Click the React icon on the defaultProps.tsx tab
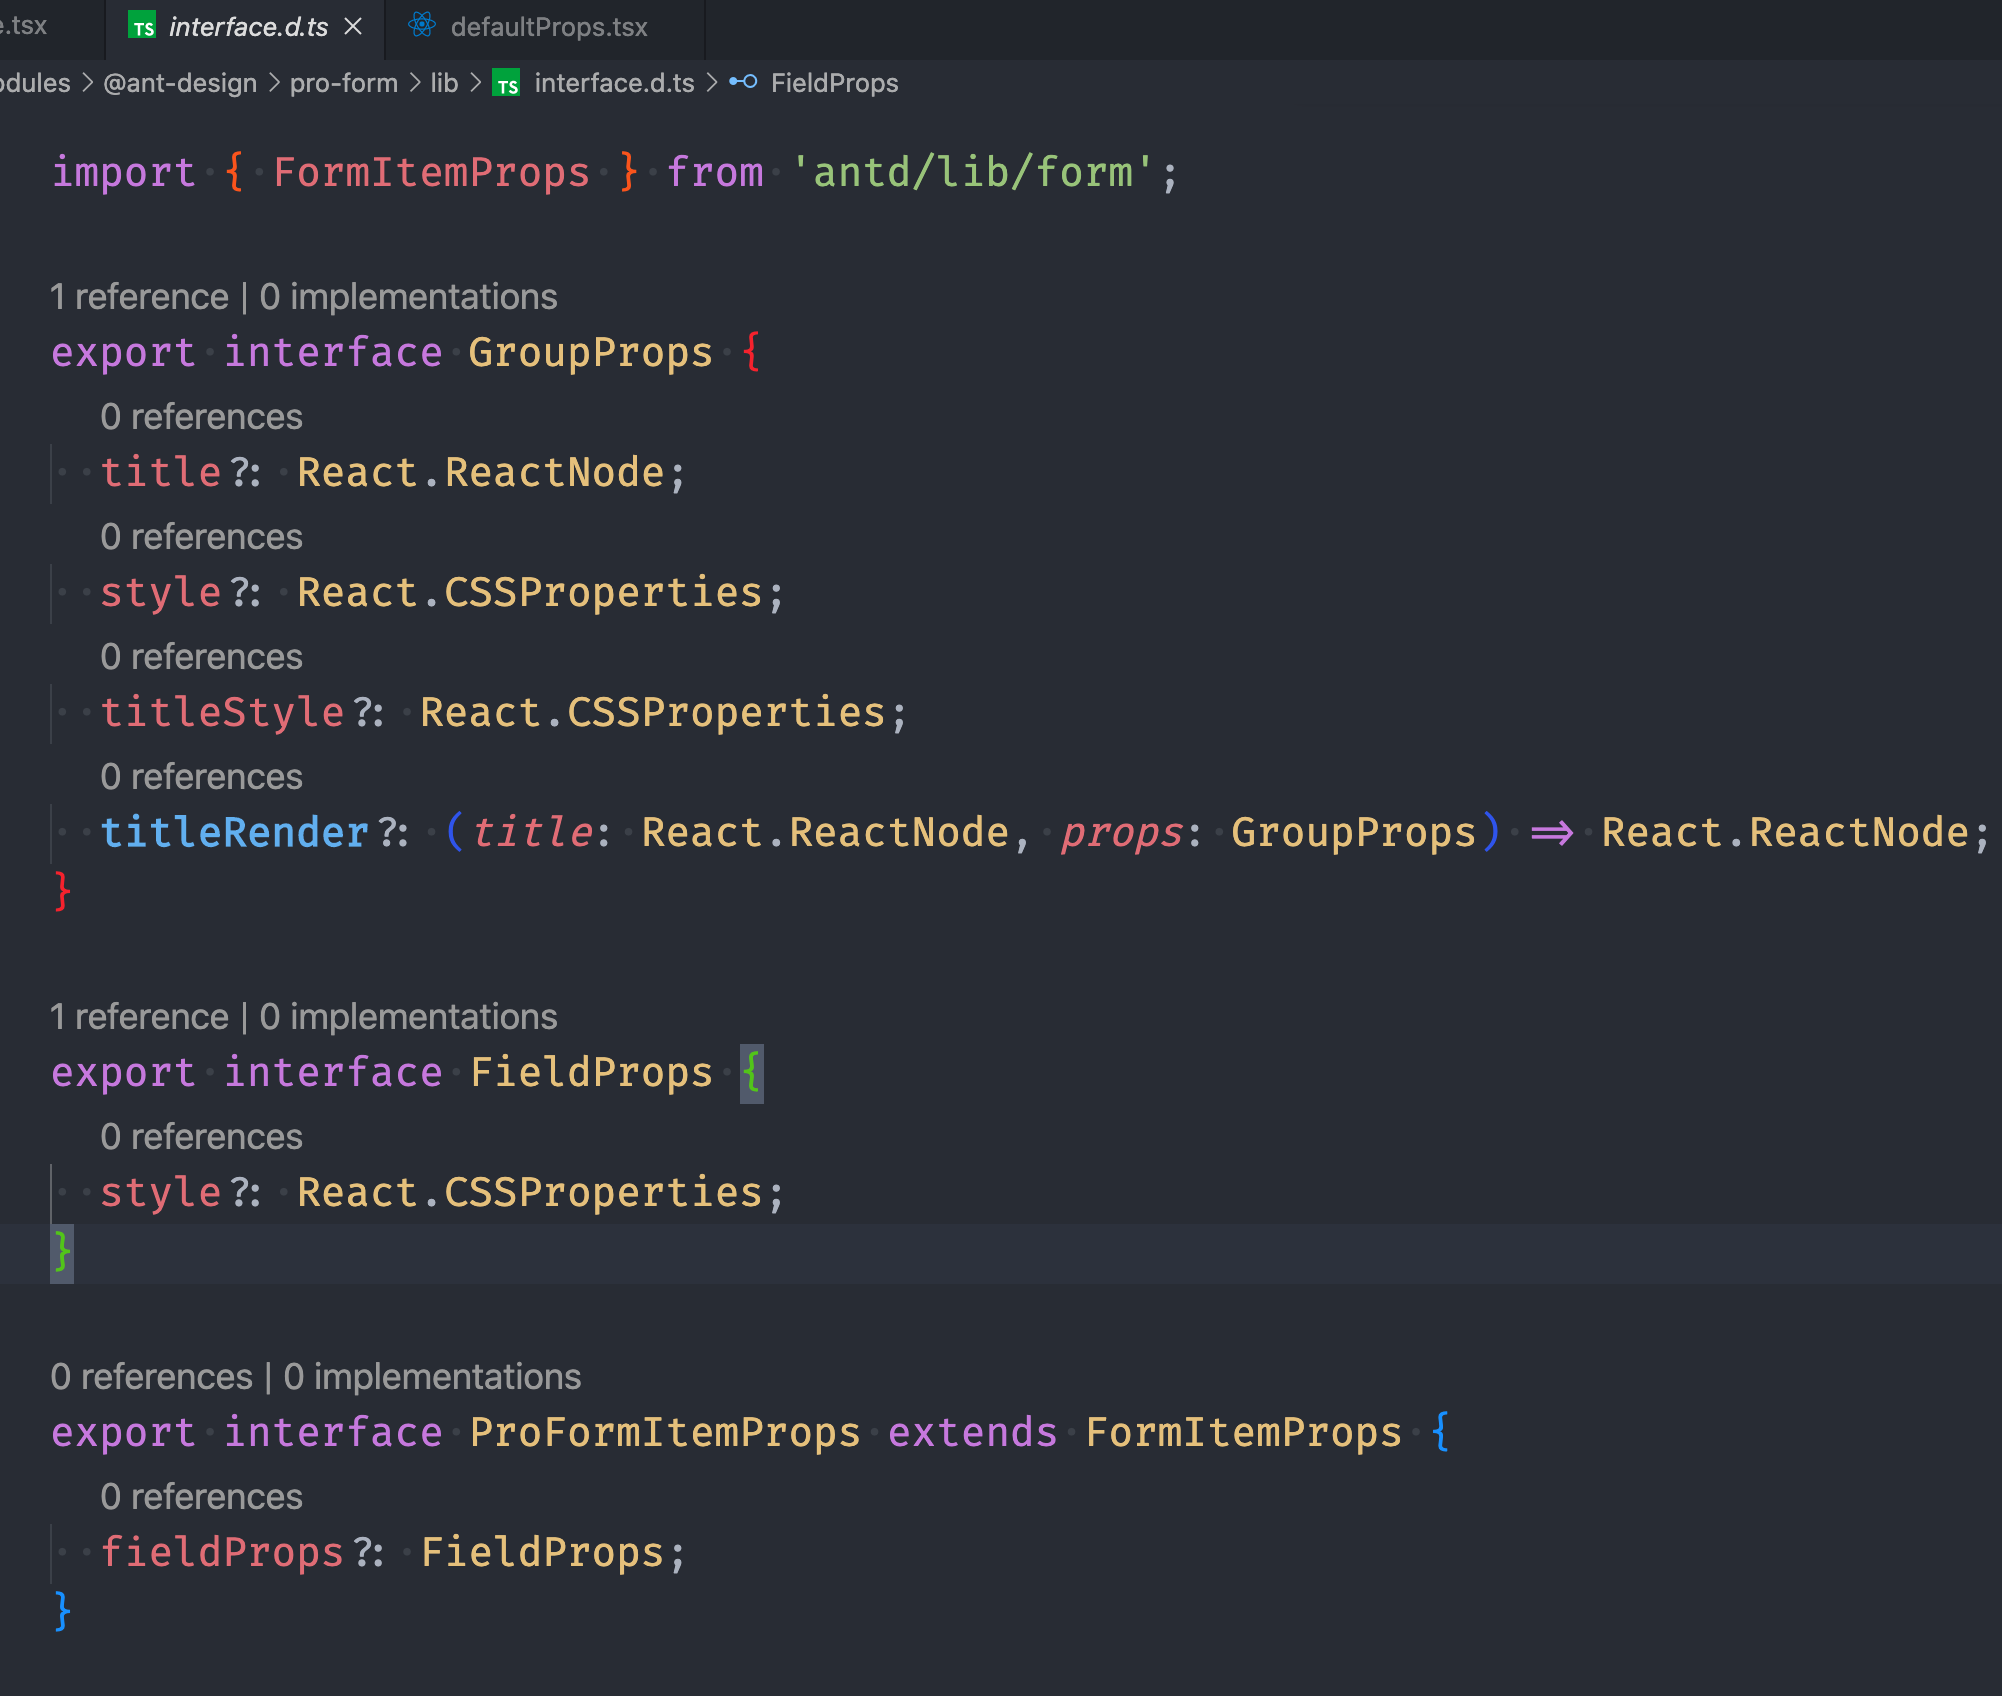 coord(421,27)
